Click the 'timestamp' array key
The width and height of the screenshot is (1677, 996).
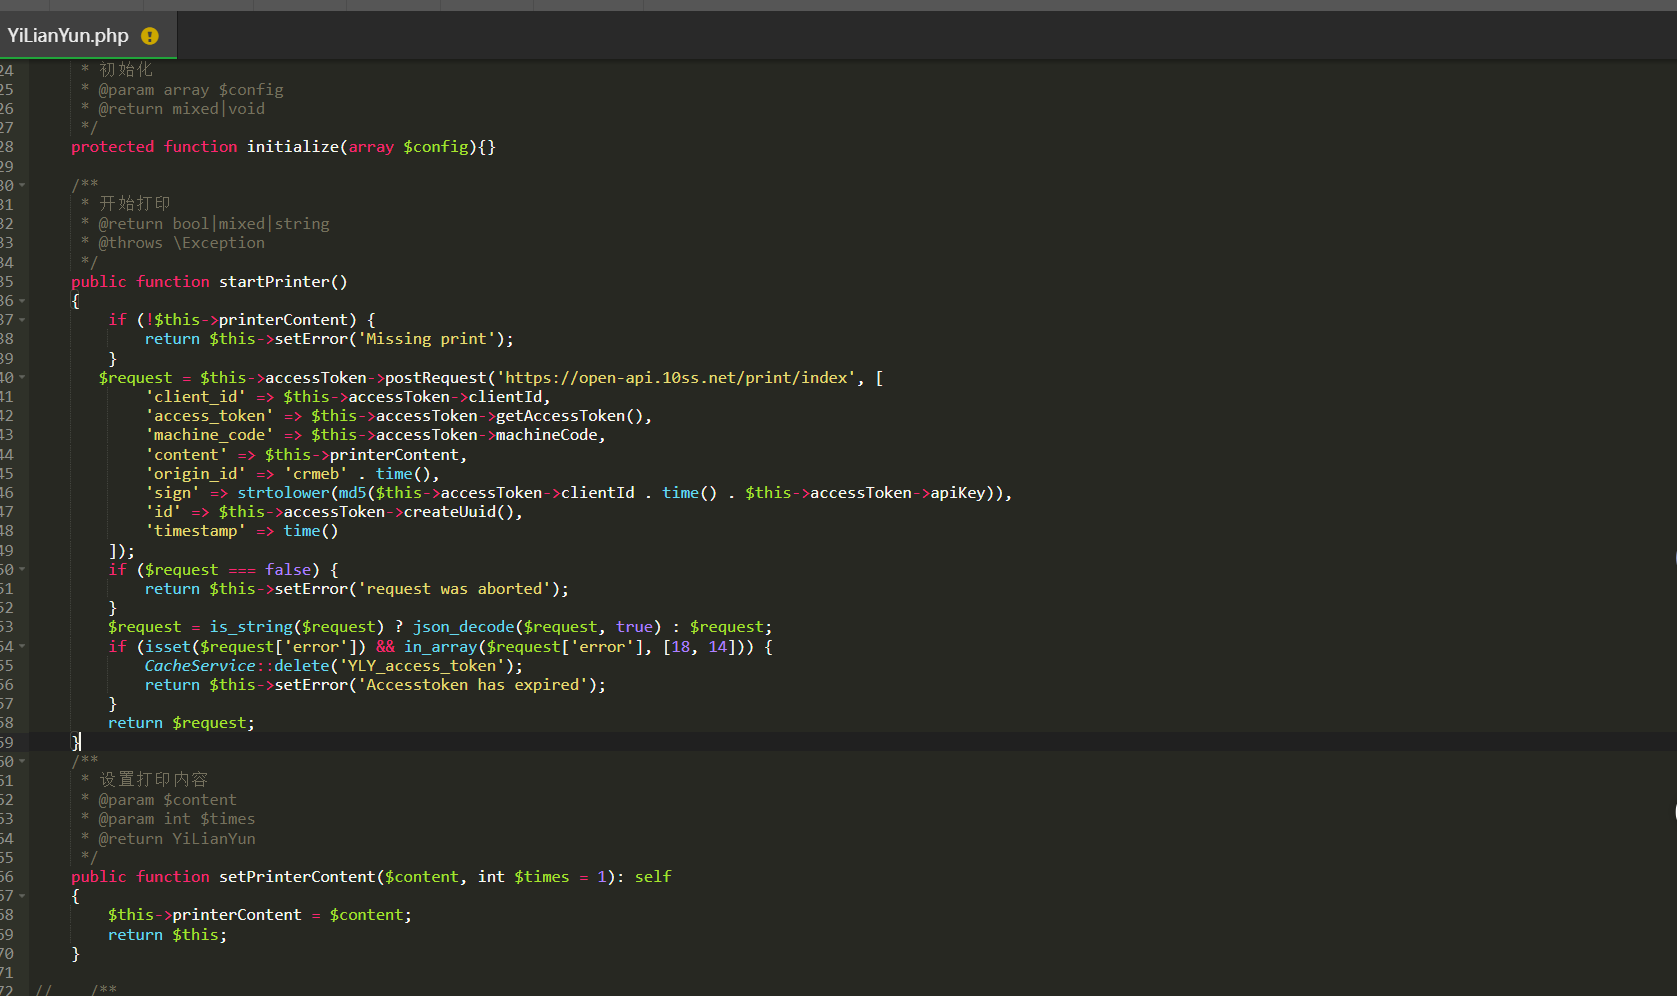point(195,531)
